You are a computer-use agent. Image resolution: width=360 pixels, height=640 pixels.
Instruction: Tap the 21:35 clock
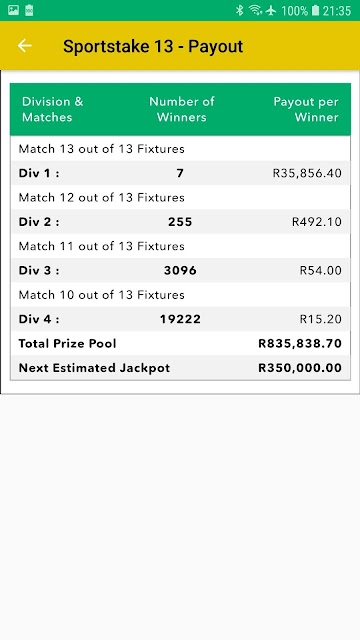pyautogui.click(x=337, y=11)
